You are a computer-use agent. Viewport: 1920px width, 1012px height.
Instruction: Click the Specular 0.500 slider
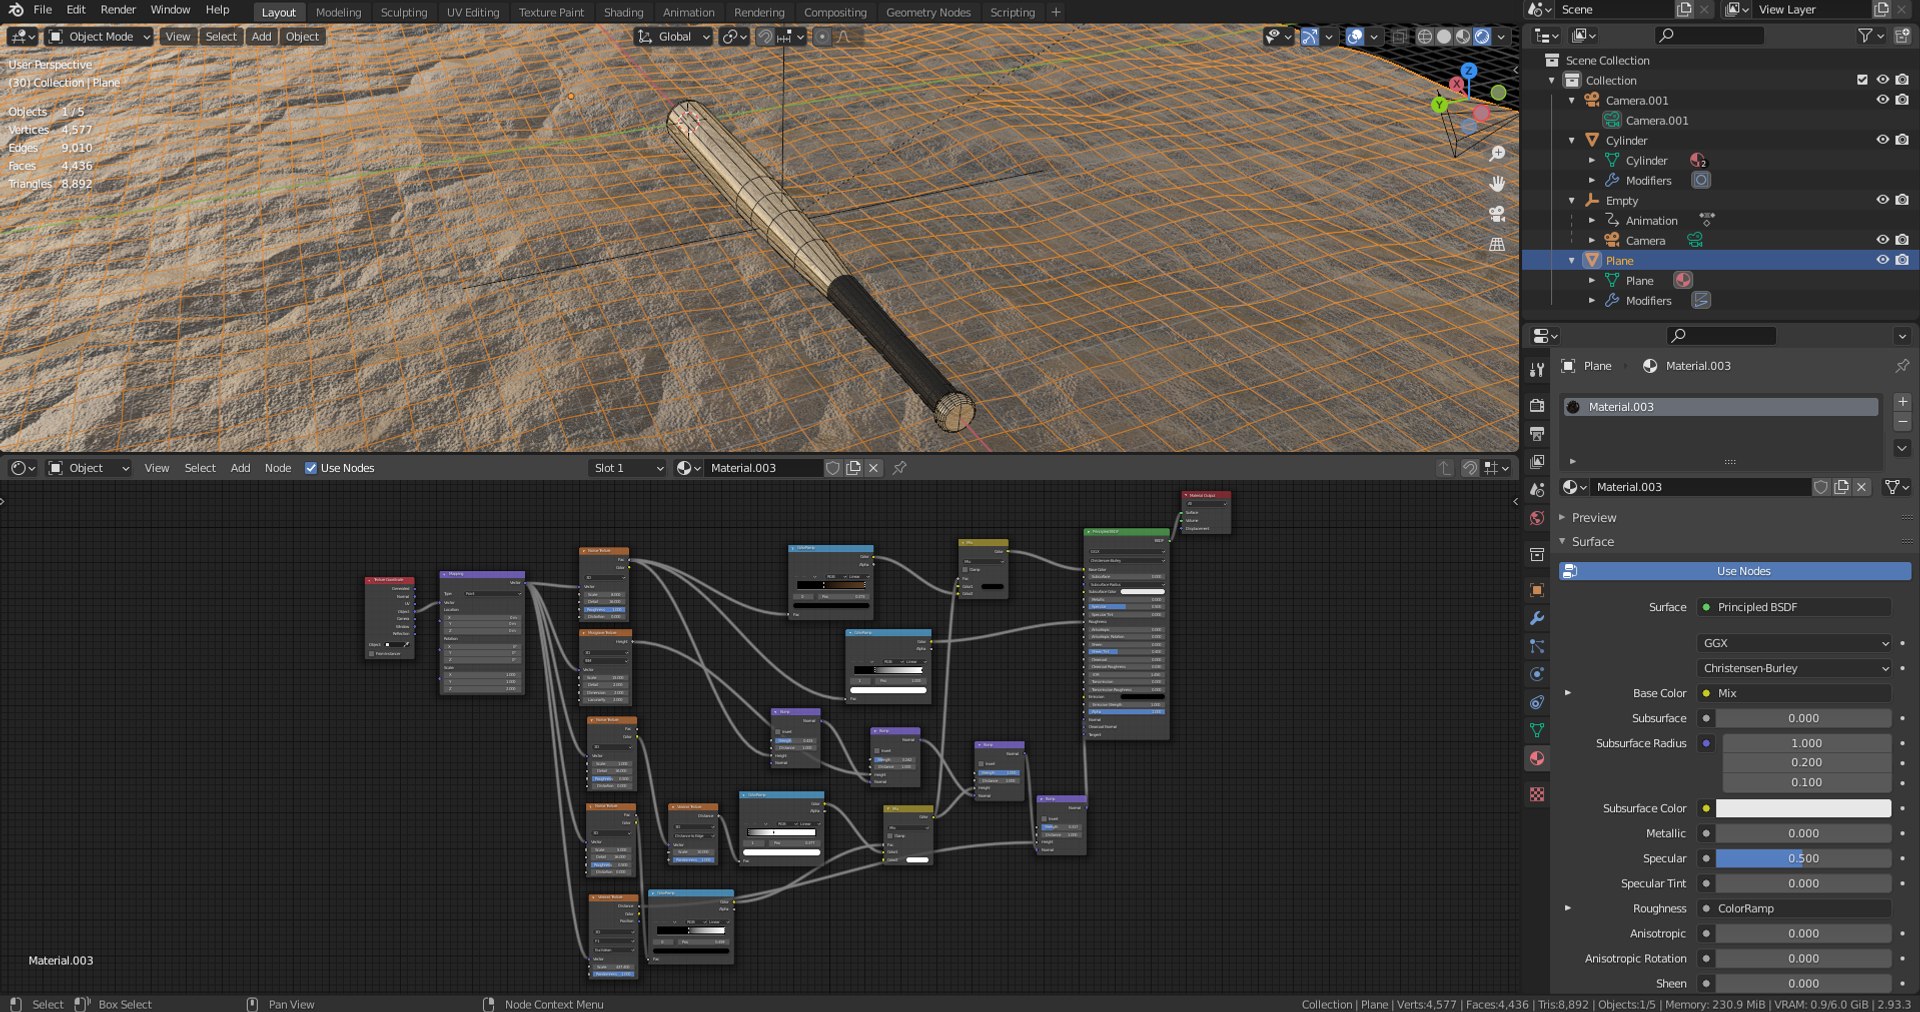pyautogui.click(x=1803, y=858)
